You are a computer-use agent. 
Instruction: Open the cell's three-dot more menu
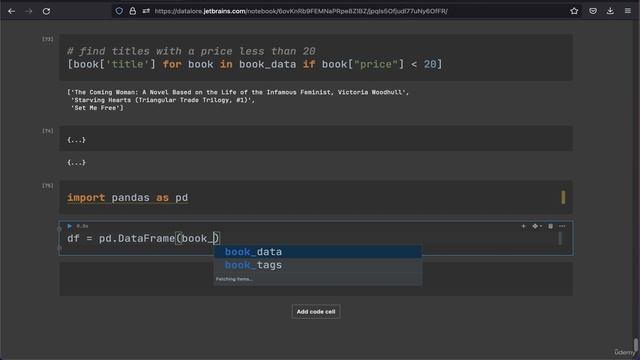[x=562, y=226]
